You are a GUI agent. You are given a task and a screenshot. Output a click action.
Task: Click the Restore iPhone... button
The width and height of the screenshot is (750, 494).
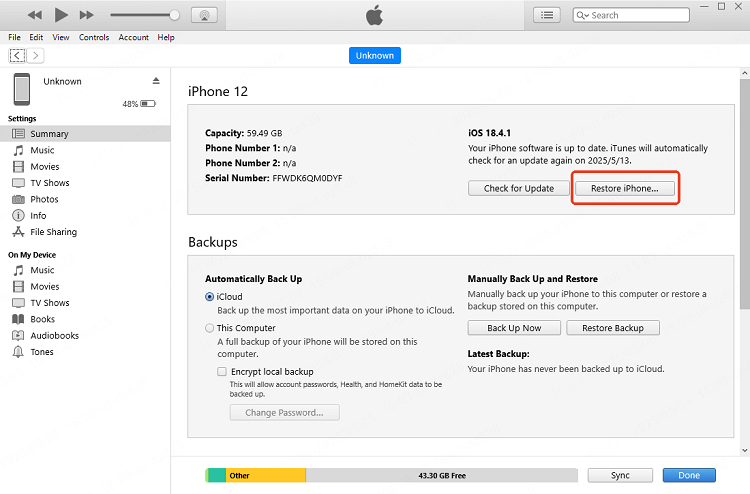[x=625, y=188]
